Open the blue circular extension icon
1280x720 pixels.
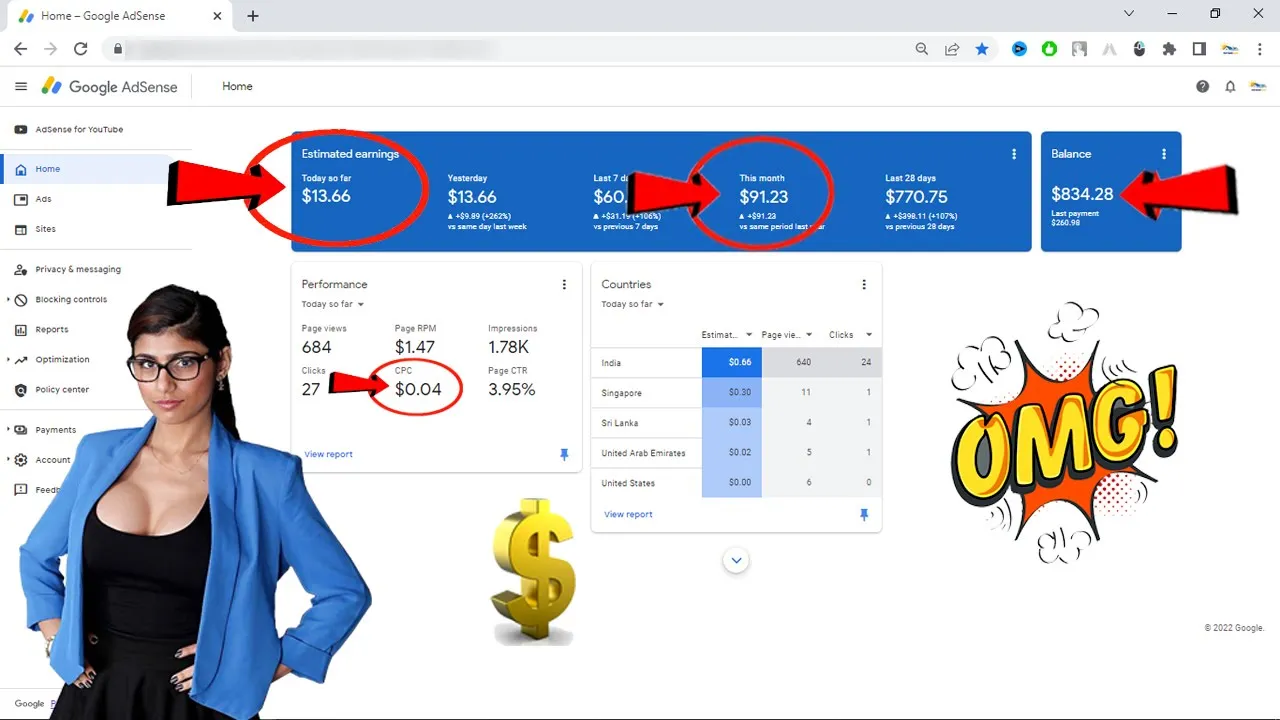click(1019, 48)
